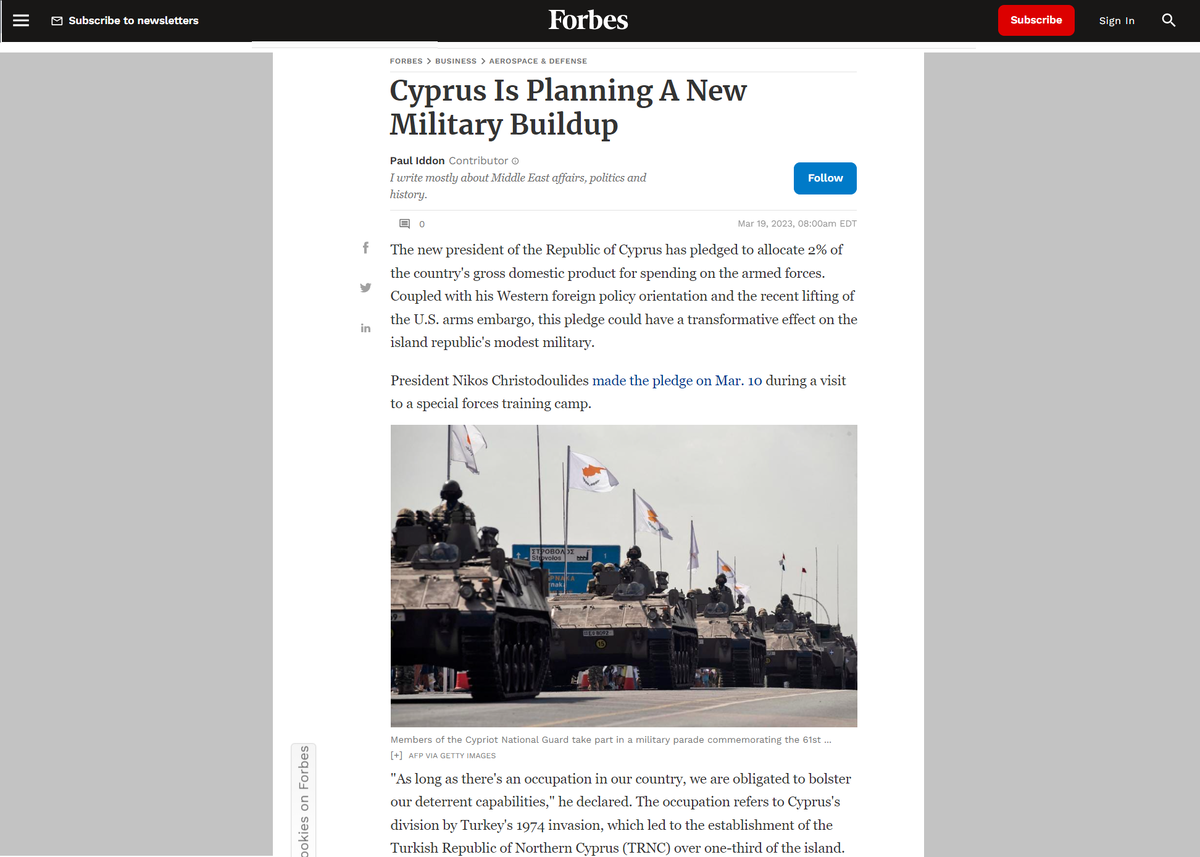1200x857 pixels.
Task: Open the Sign In link
Action: (x=1116, y=21)
